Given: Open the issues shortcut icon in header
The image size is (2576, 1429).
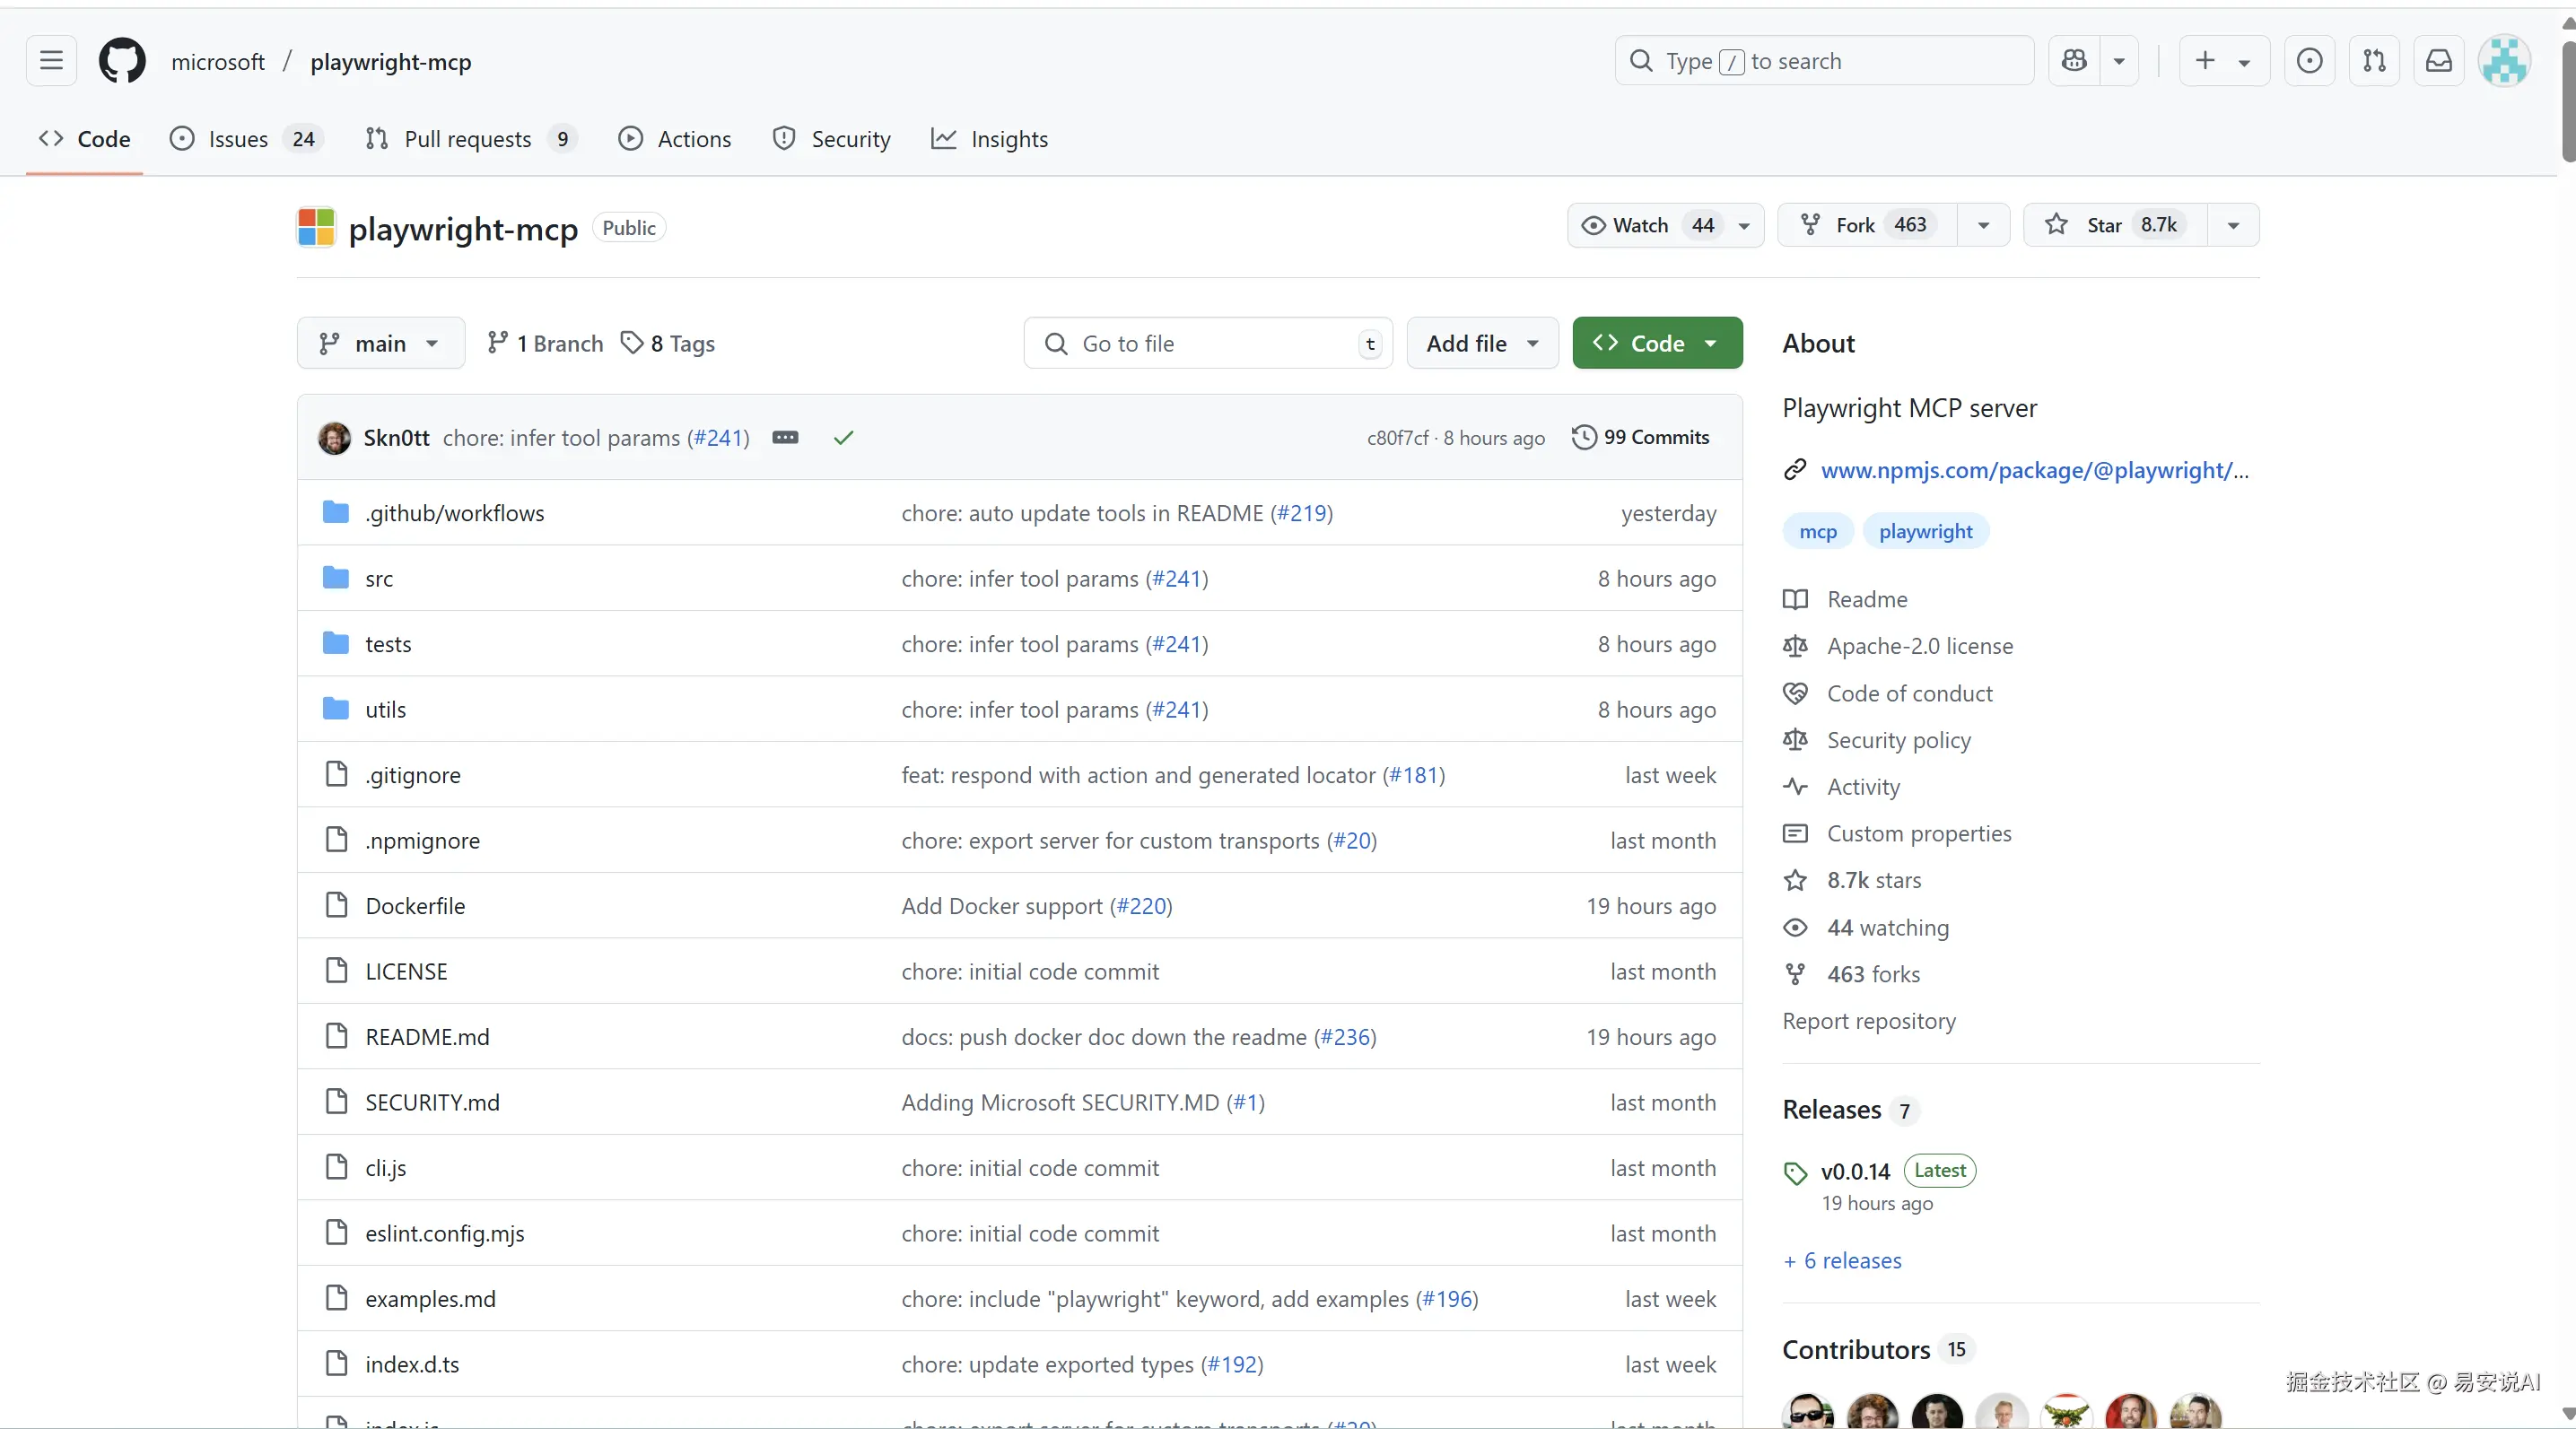Looking at the screenshot, I should pyautogui.click(x=2309, y=61).
